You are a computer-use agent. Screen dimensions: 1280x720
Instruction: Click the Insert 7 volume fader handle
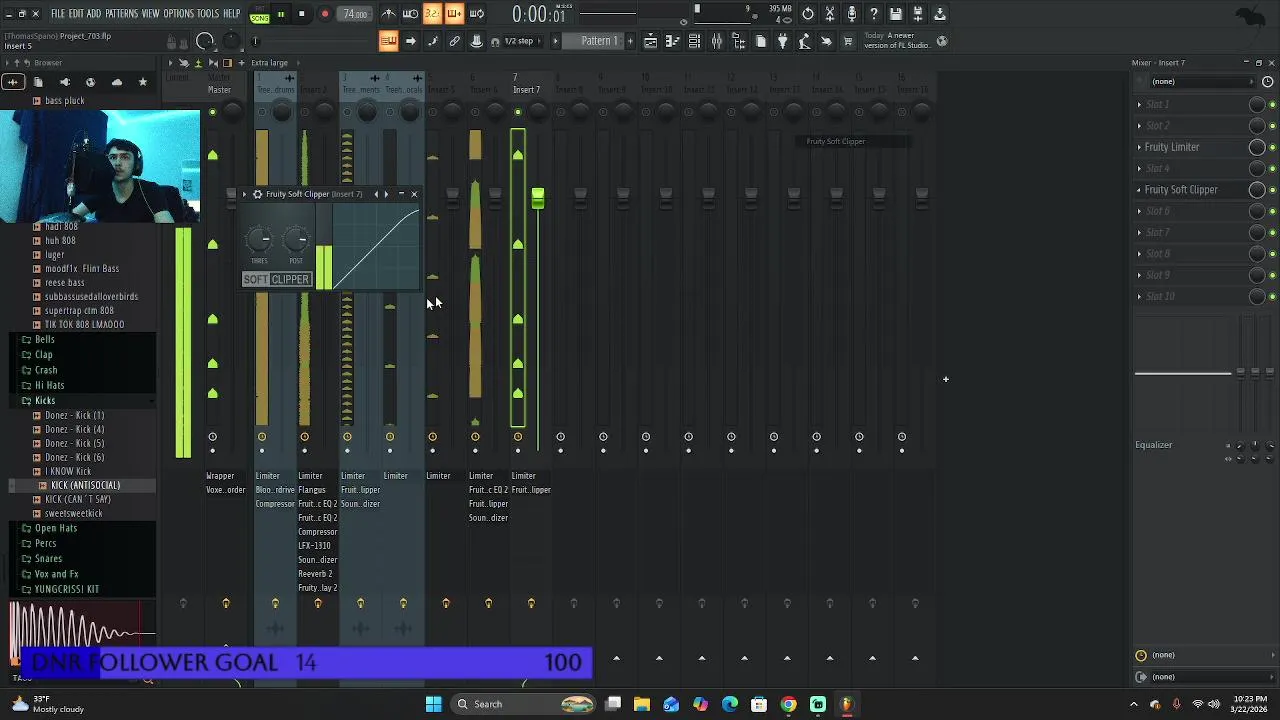click(538, 198)
